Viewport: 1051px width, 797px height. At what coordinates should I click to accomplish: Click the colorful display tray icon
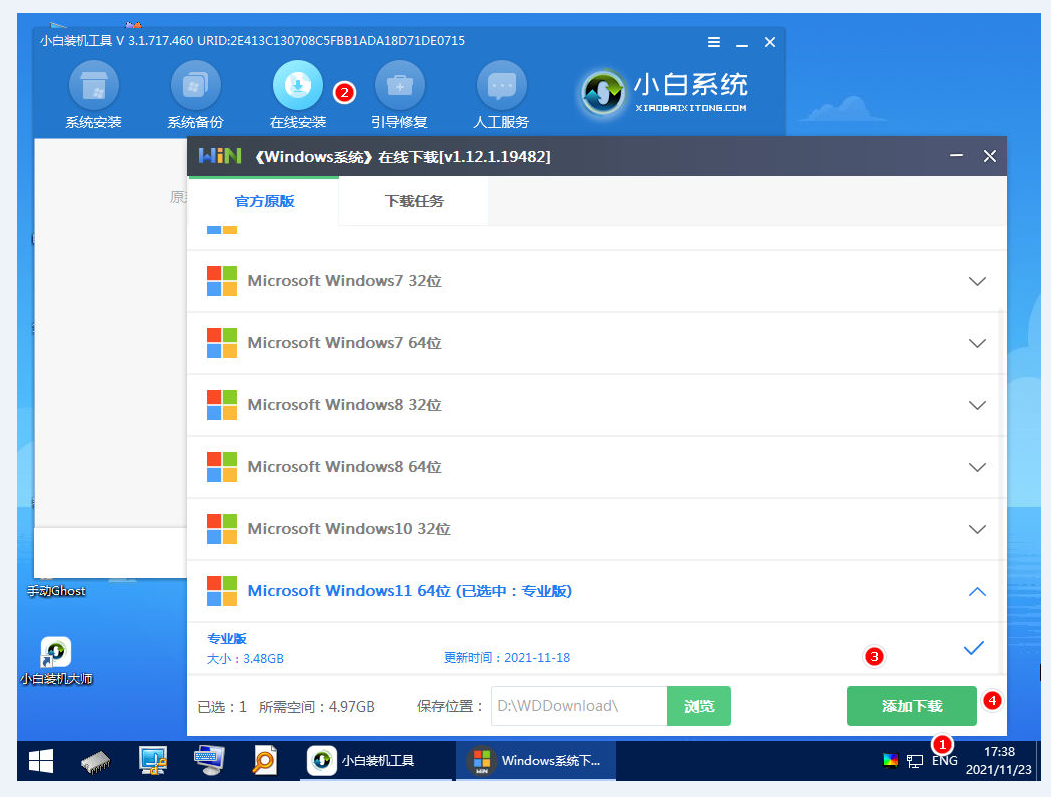pos(890,761)
